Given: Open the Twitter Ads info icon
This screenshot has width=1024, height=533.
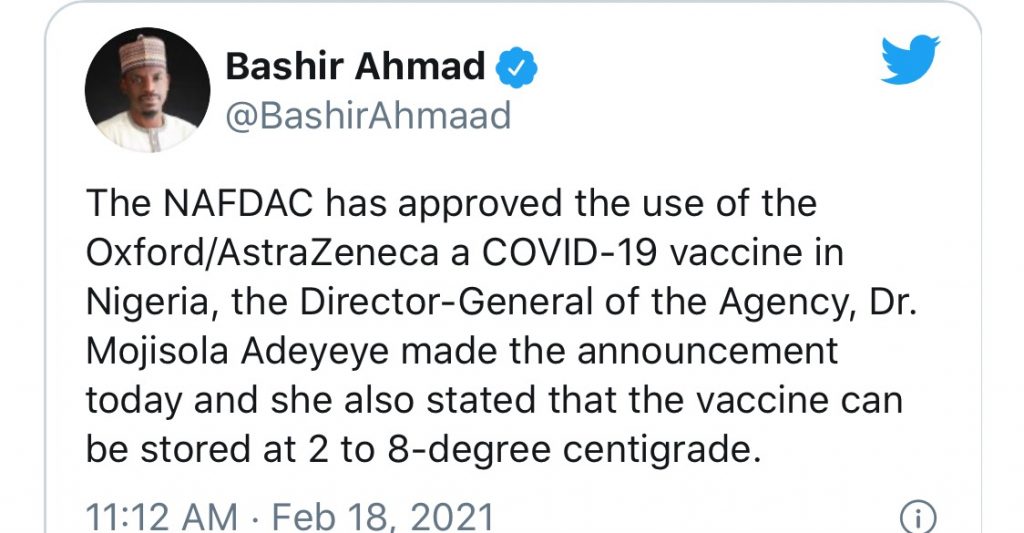Looking at the screenshot, I should [x=918, y=519].
